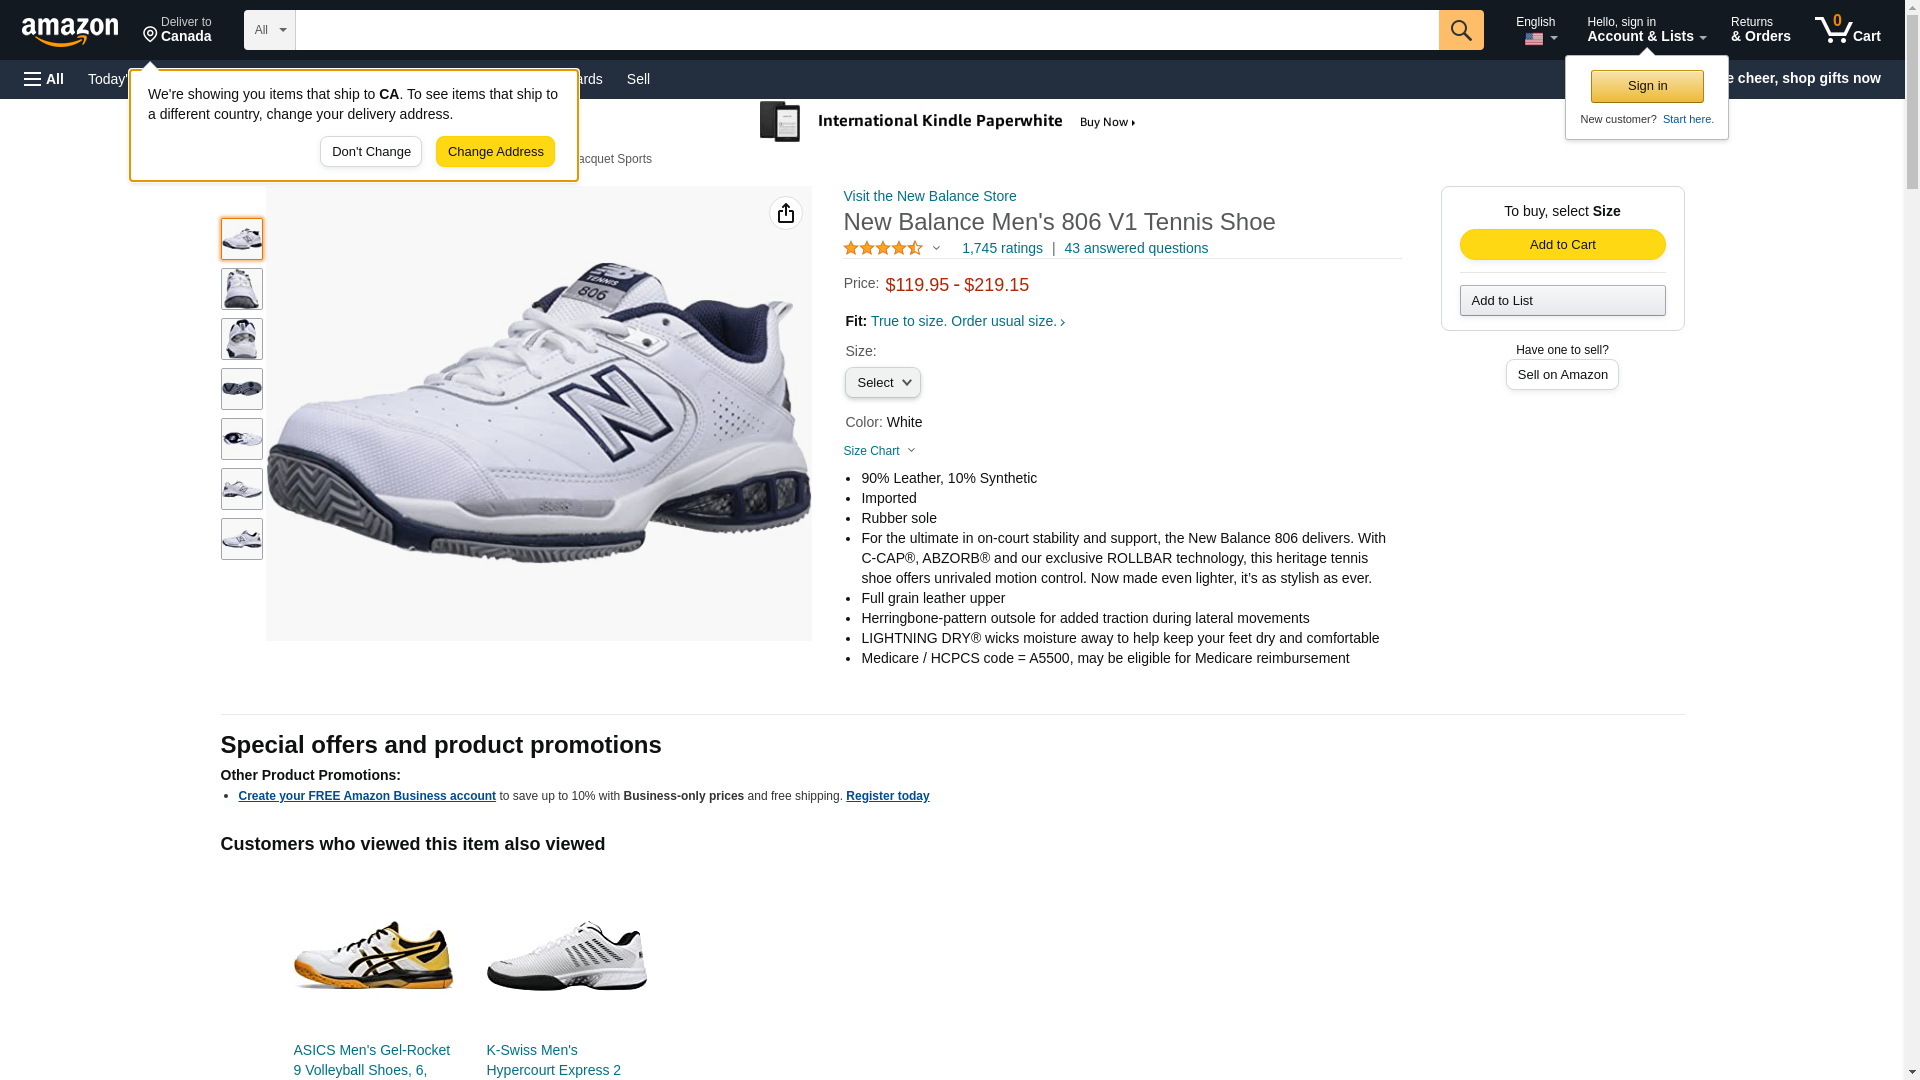Screen dimensions: 1920x1080
Task: Open the shopping cart
Action: click(x=1848, y=30)
